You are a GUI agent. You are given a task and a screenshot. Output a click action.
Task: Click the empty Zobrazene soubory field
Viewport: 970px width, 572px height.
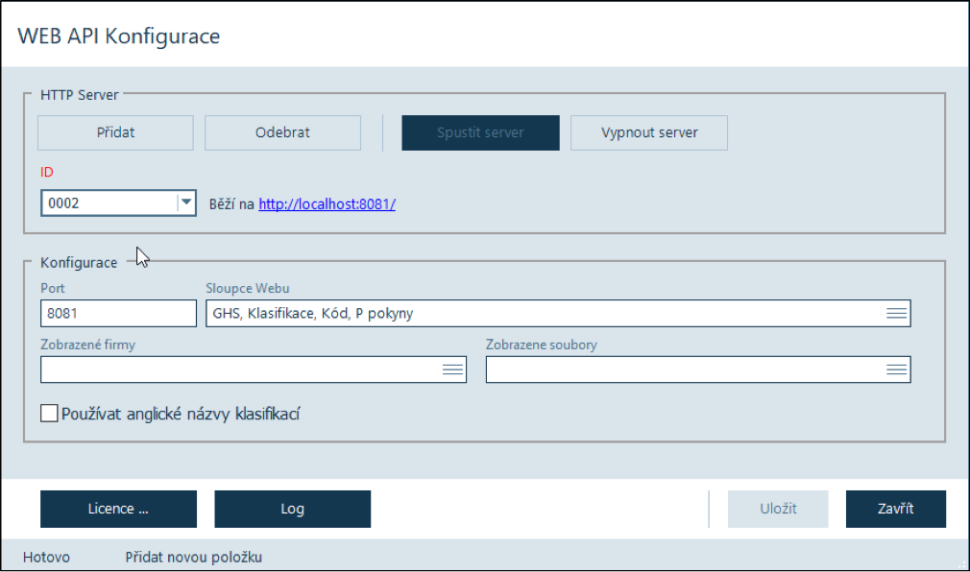point(683,370)
